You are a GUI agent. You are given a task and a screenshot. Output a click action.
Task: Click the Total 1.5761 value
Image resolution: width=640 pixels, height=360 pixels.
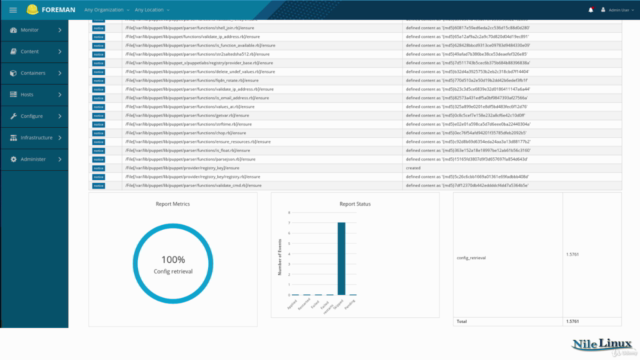point(572,322)
